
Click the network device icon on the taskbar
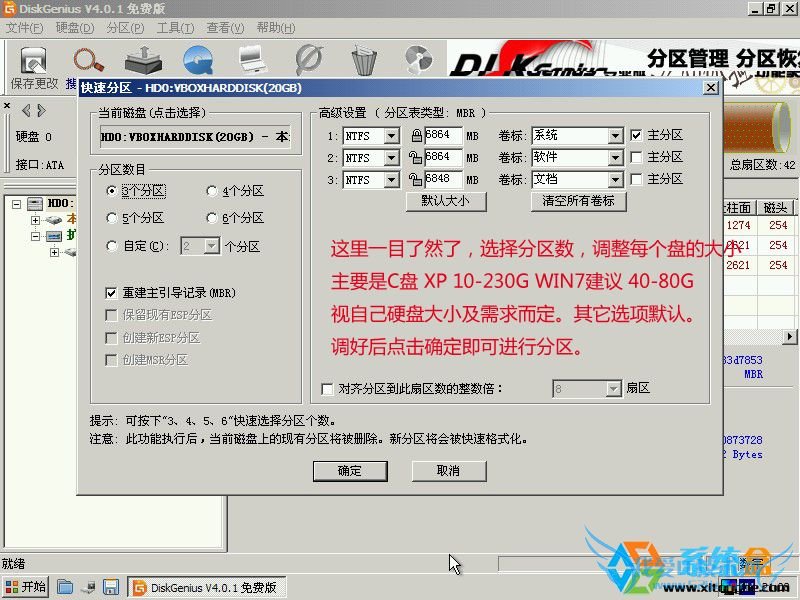coord(89,588)
